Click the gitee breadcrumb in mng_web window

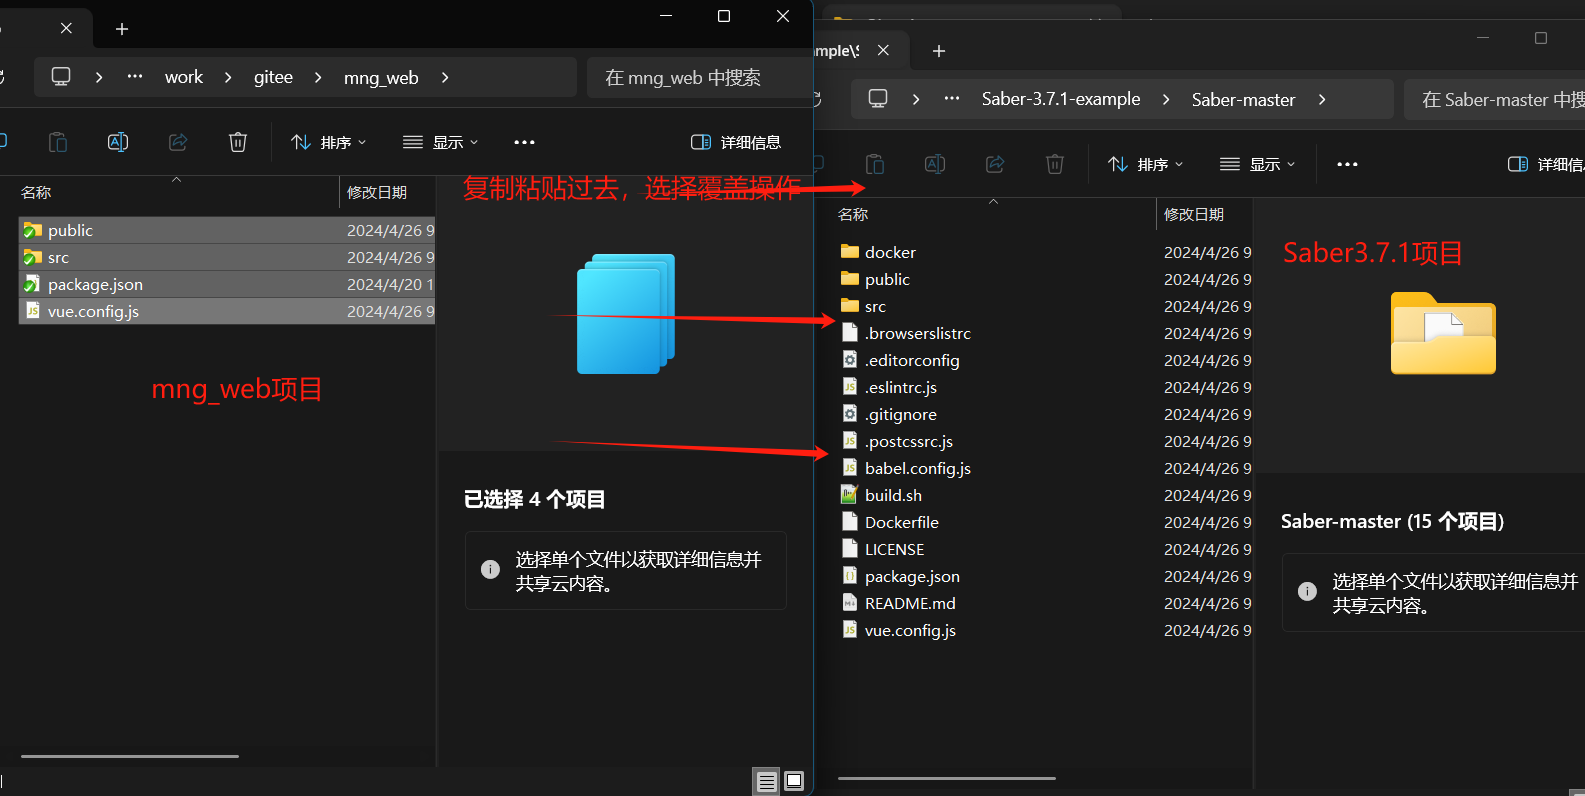click(273, 77)
